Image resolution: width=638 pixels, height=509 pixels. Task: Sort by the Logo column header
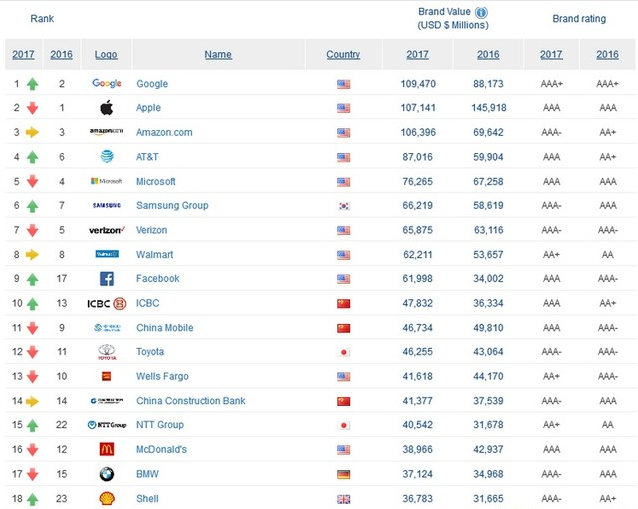point(106,55)
